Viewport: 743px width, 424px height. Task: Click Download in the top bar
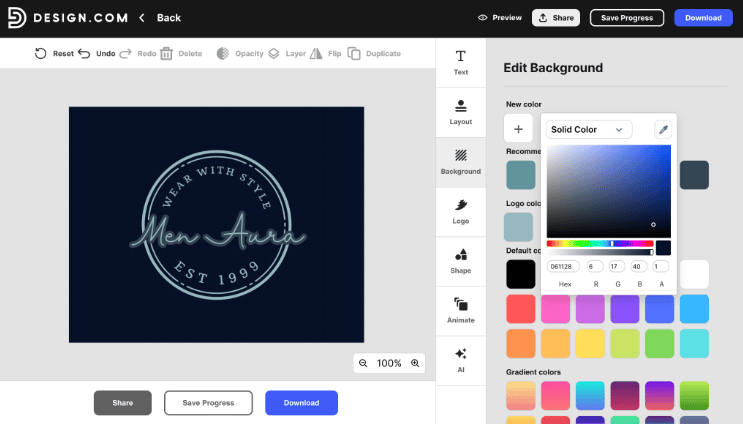[703, 18]
